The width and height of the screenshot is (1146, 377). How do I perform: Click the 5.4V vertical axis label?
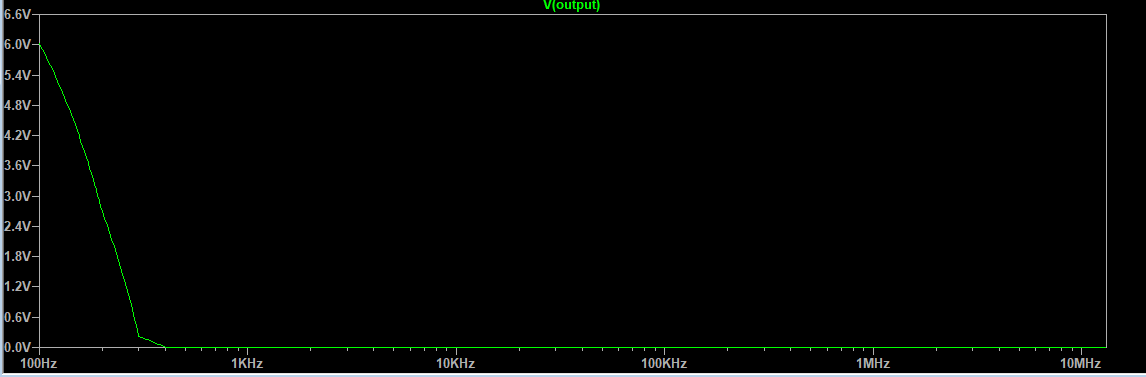(x=18, y=75)
